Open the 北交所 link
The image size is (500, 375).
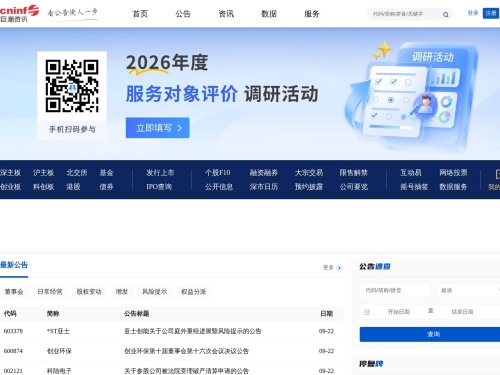click(77, 173)
